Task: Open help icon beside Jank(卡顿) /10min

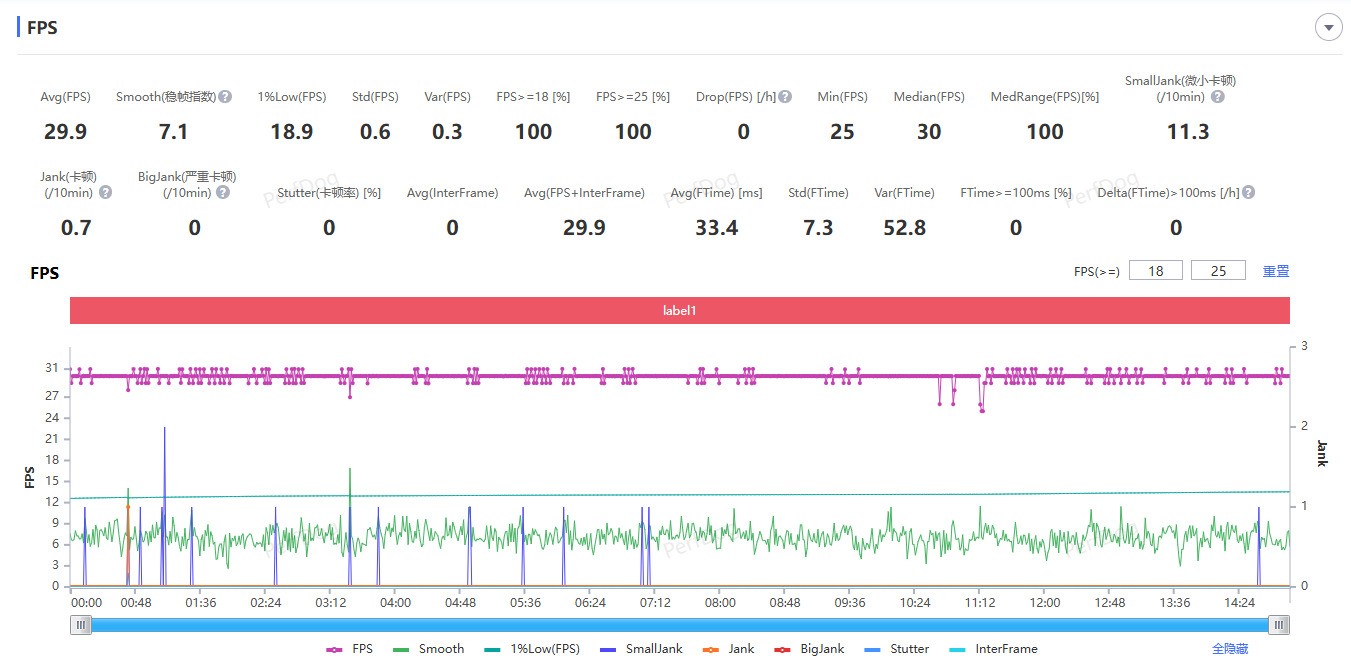Action: point(105,193)
